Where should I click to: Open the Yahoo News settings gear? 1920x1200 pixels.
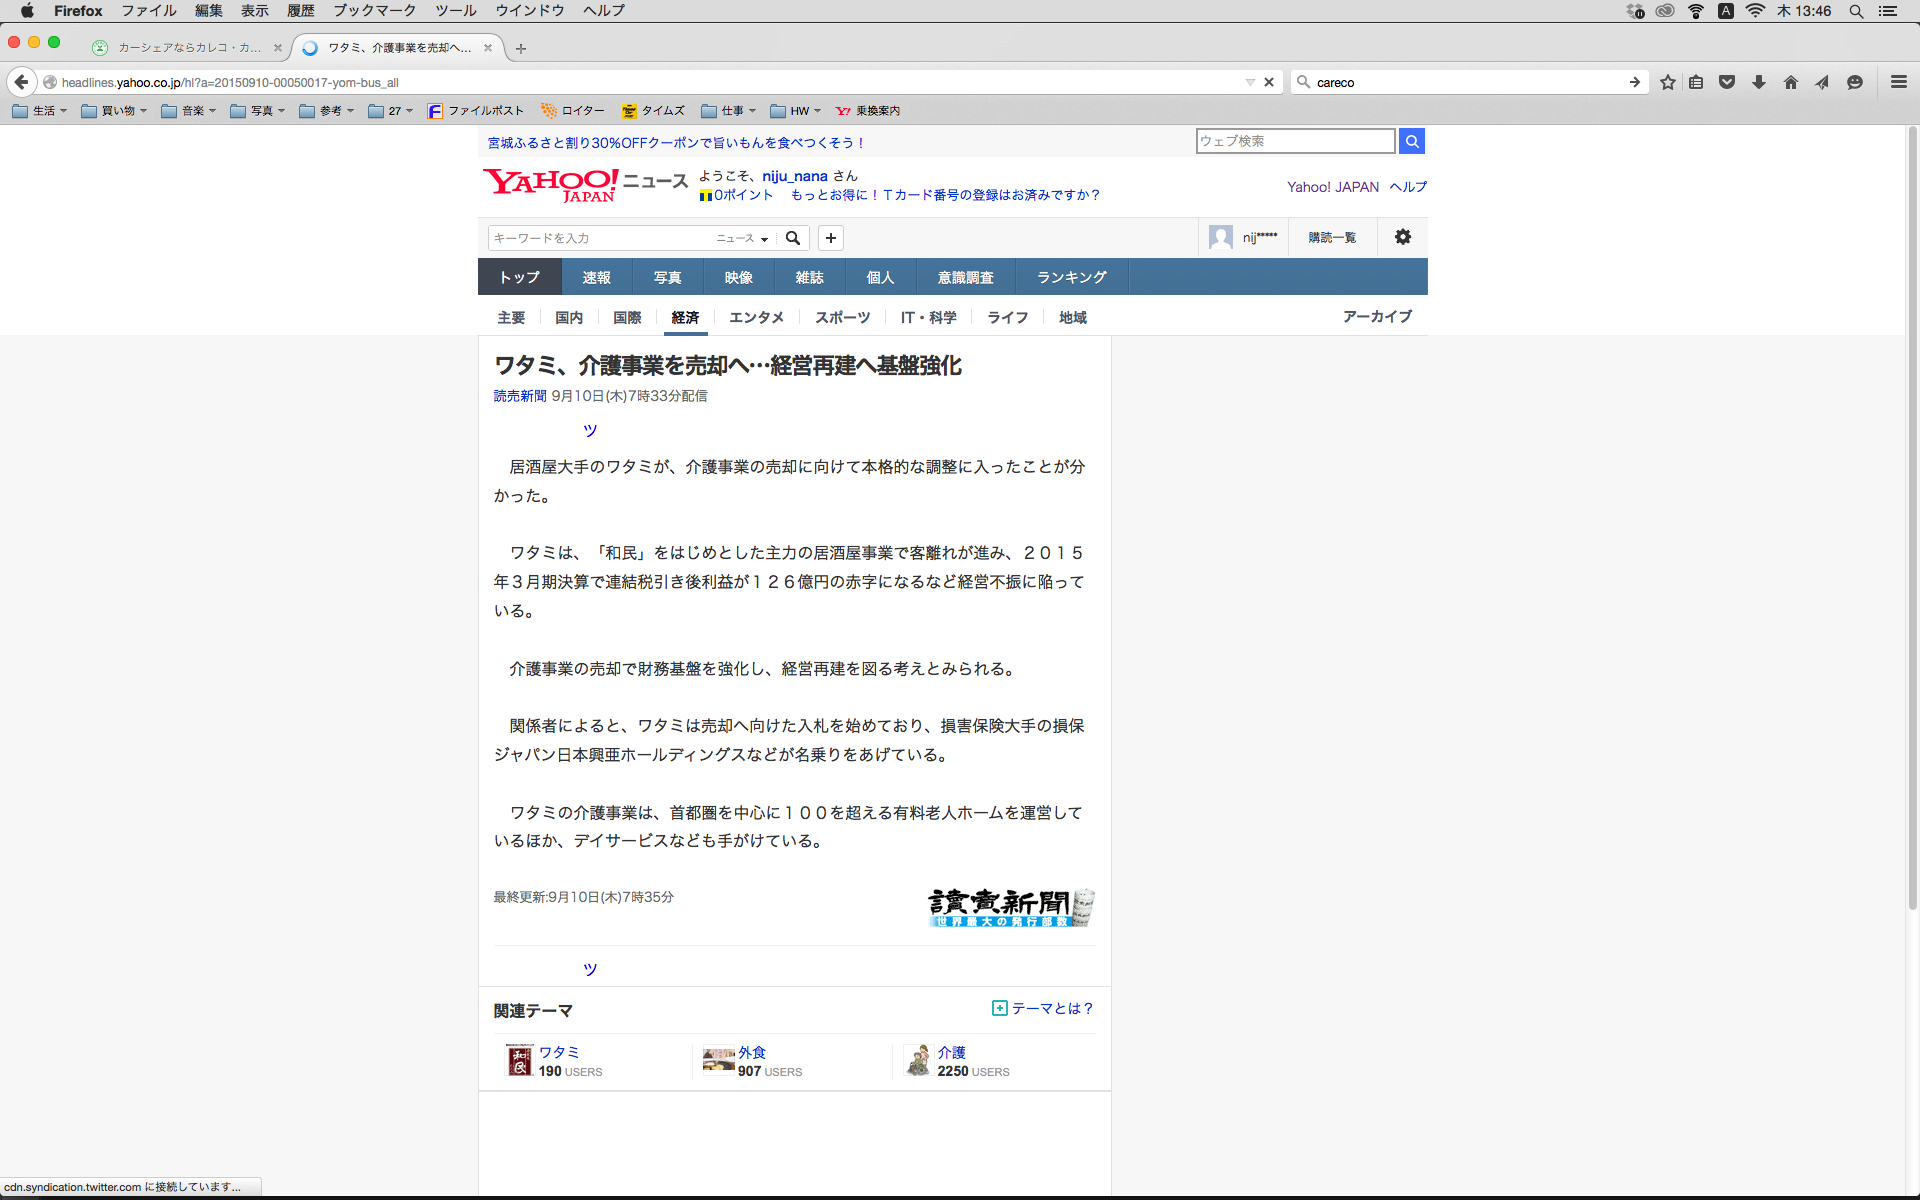point(1402,237)
